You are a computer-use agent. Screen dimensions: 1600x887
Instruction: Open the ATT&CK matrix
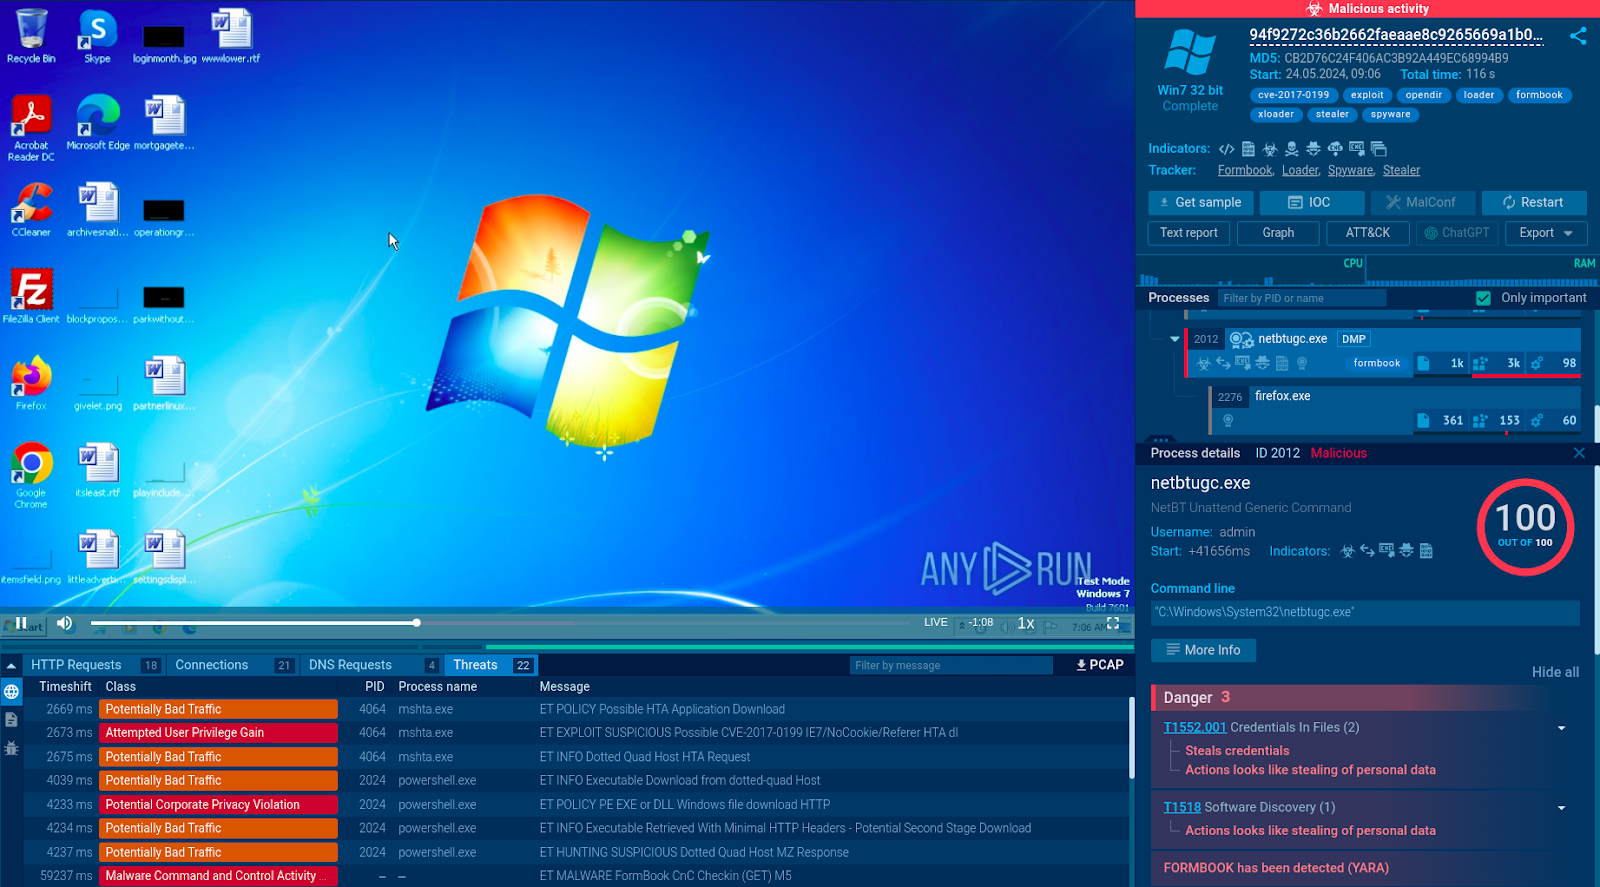tap(1367, 233)
